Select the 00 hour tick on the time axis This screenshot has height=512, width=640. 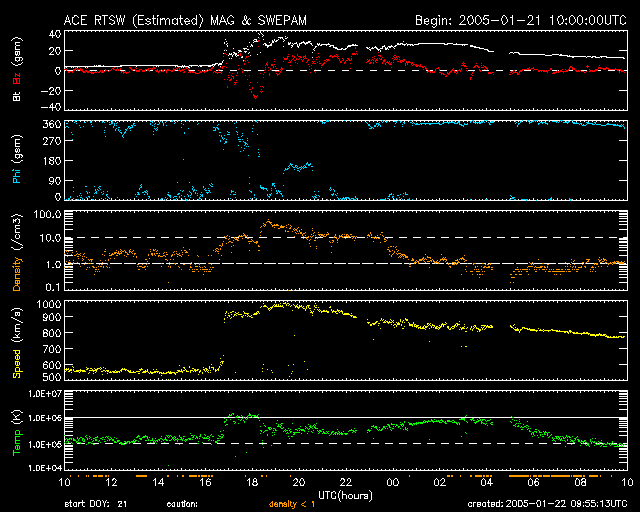tap(391, 482)
